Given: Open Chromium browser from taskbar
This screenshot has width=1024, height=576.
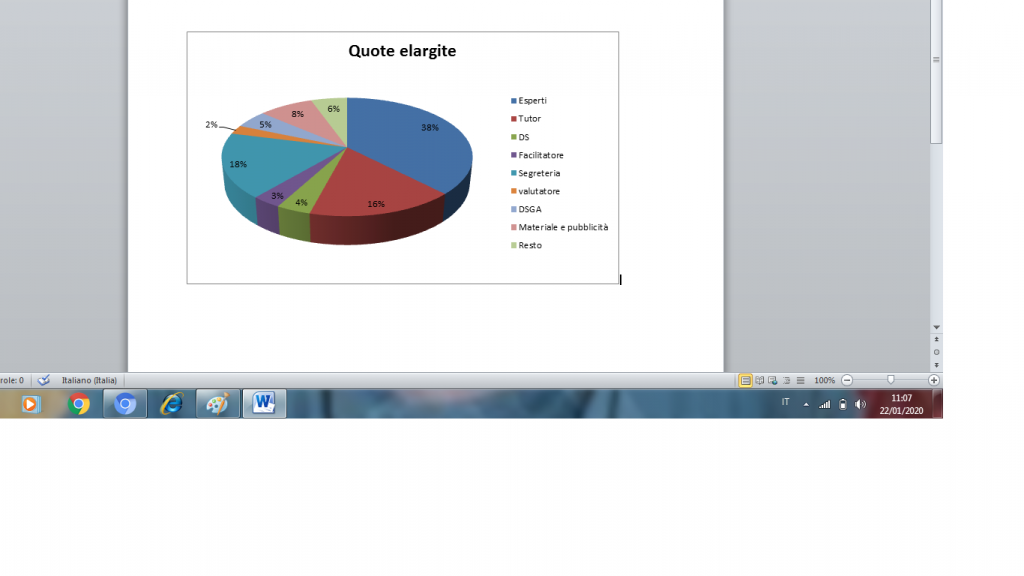Looking at the screenshot, I should pos(125,404).
